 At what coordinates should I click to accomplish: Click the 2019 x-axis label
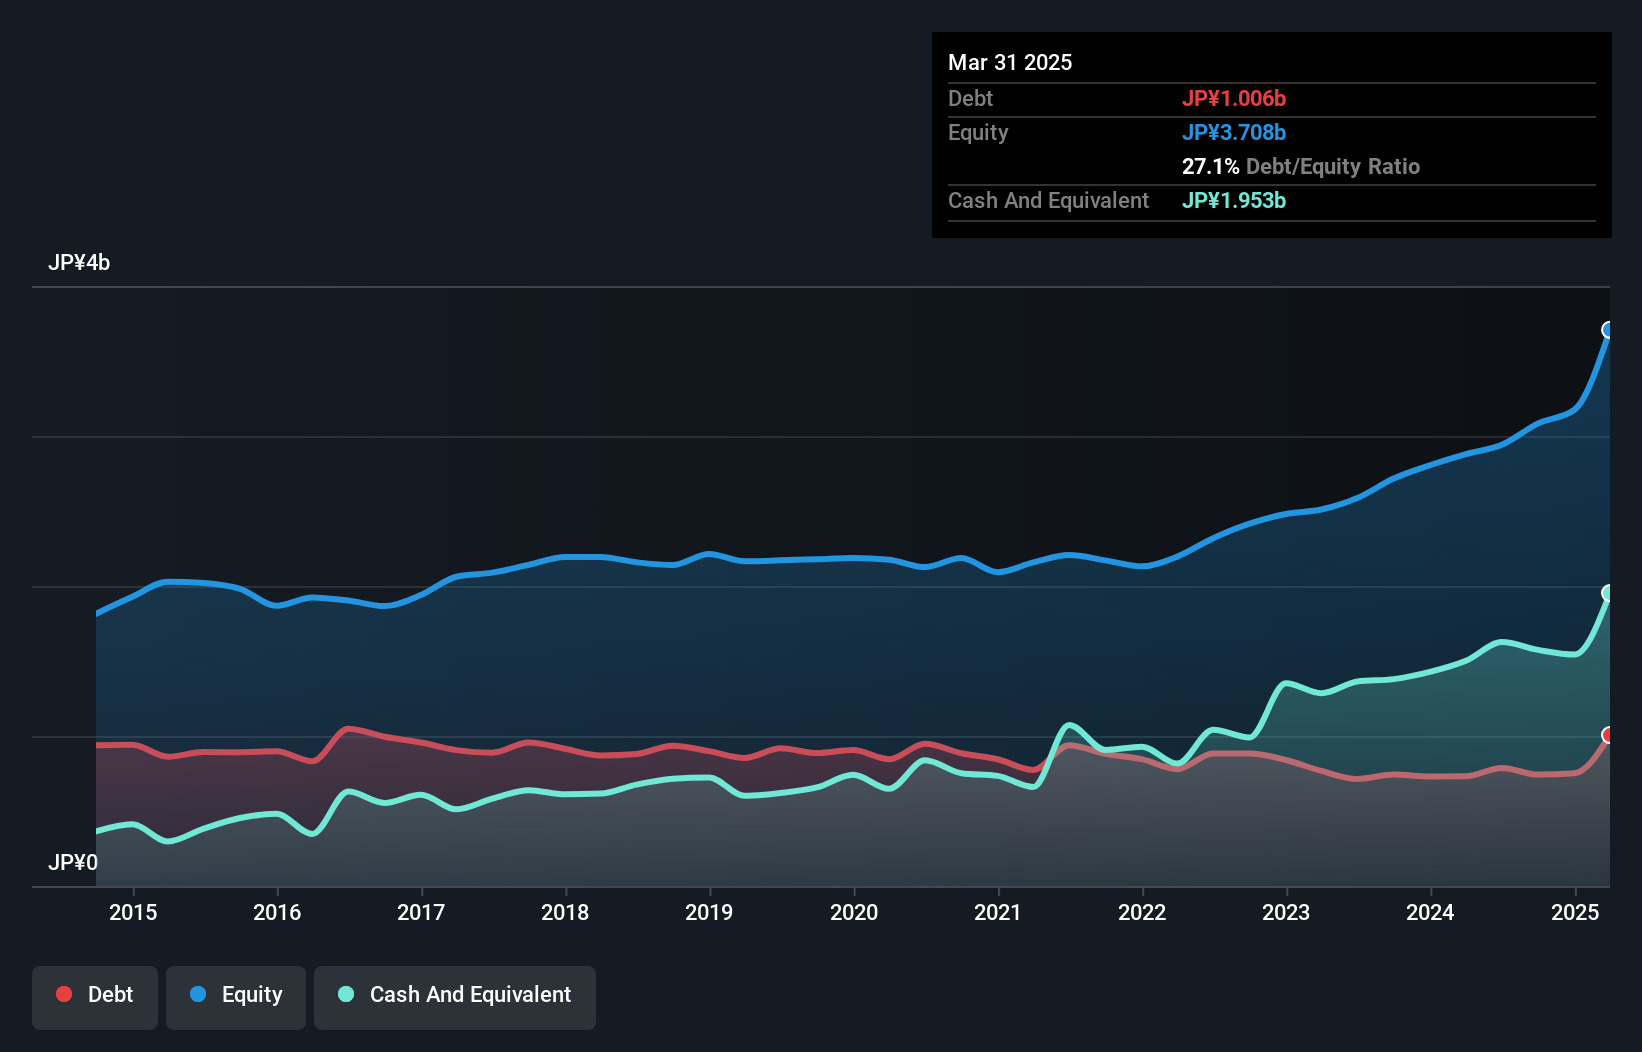click(x=709, y=912)
